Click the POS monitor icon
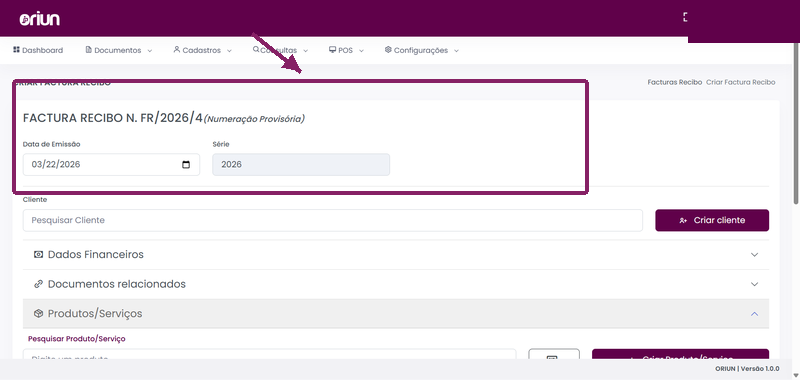The width and height of the screenshot is (800, 380). 332,49
